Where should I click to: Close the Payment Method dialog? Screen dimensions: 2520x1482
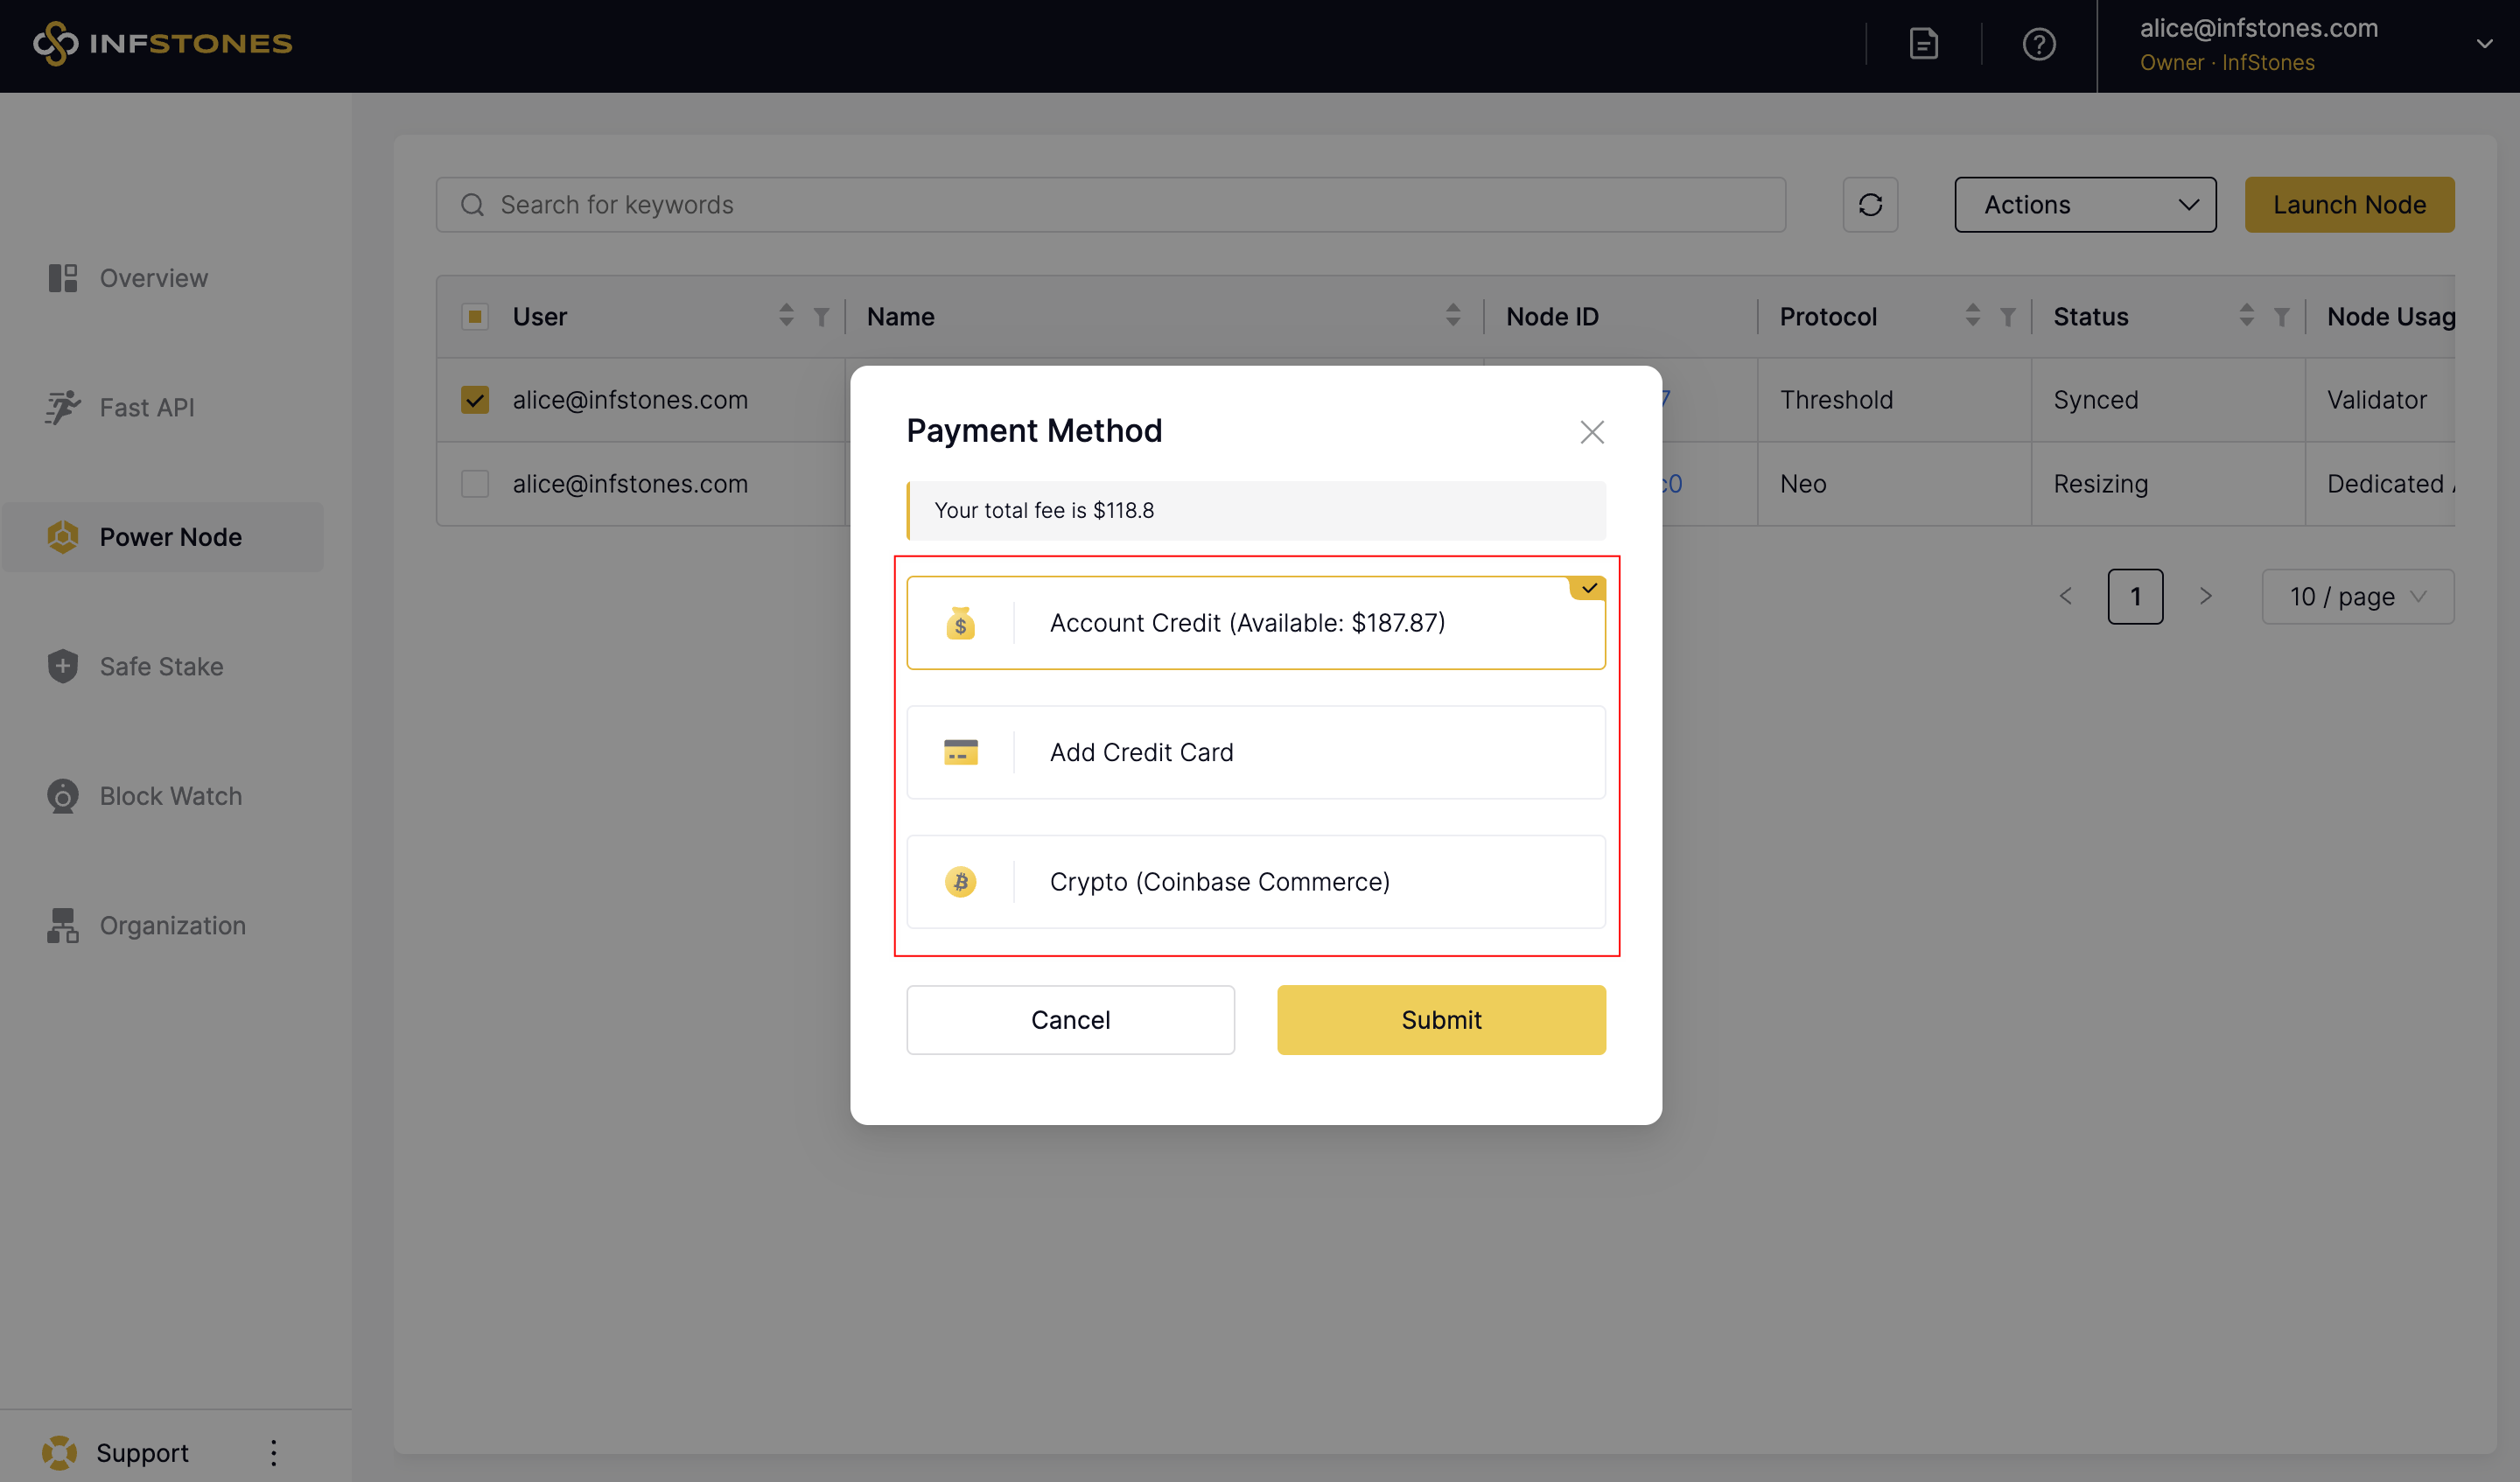(1591, 432)
